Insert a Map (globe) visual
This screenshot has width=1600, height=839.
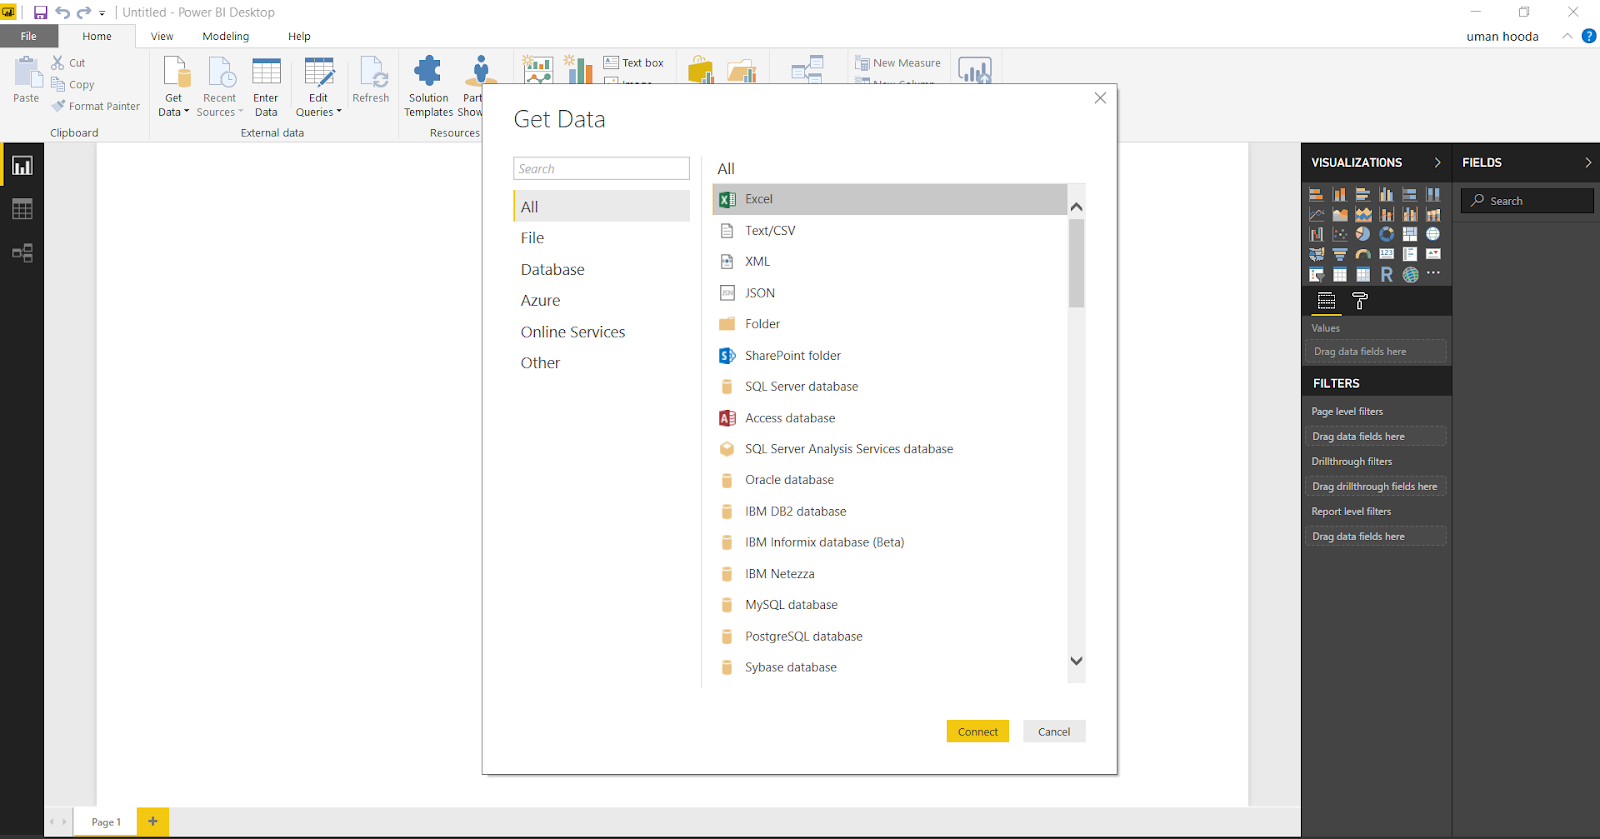[1433, 234]
